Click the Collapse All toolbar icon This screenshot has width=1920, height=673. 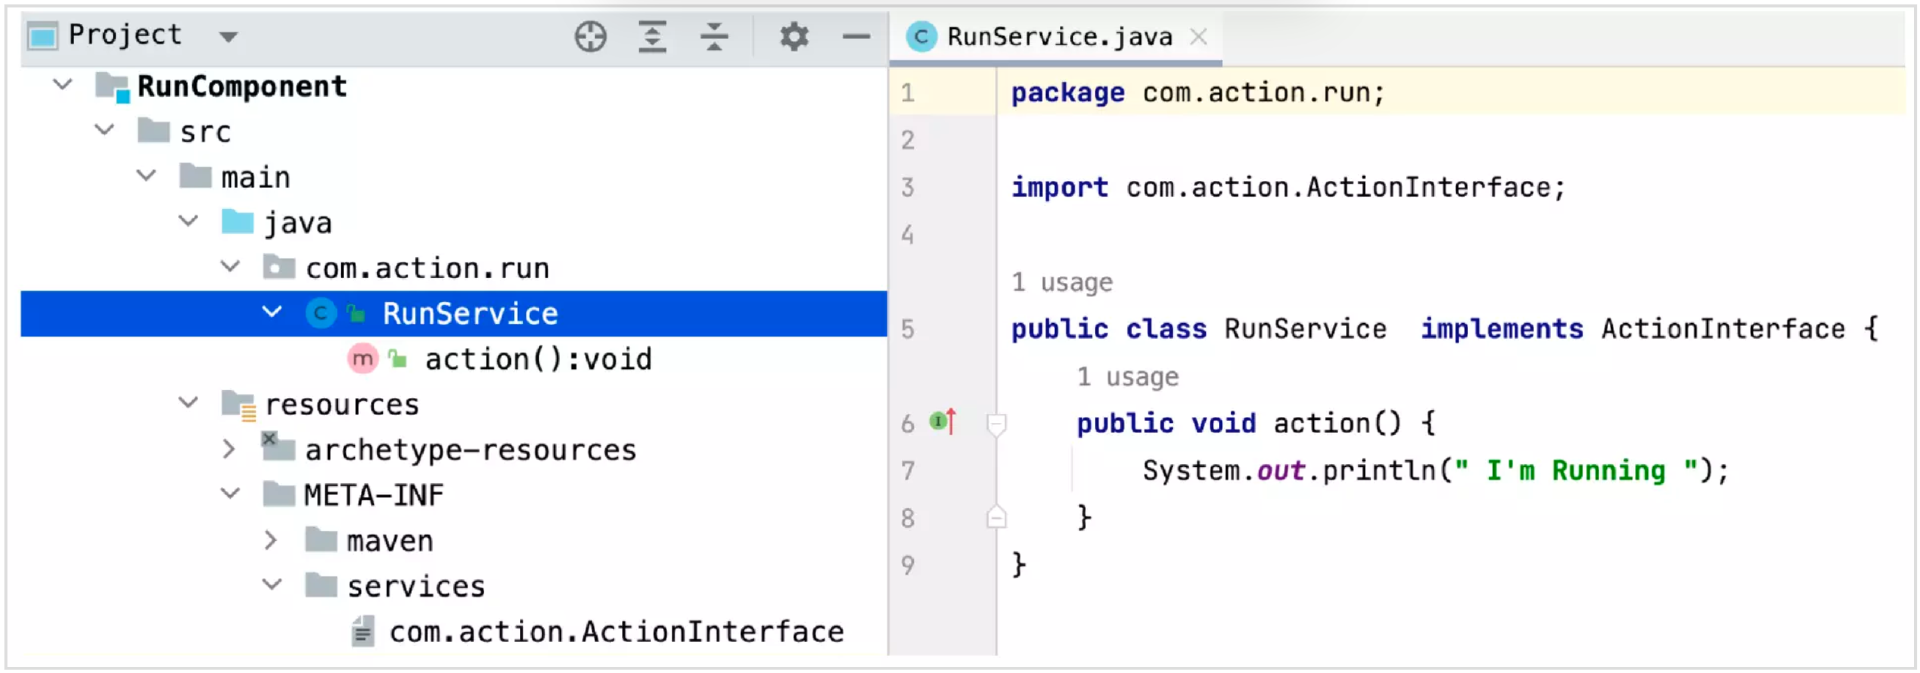[714, 37]
